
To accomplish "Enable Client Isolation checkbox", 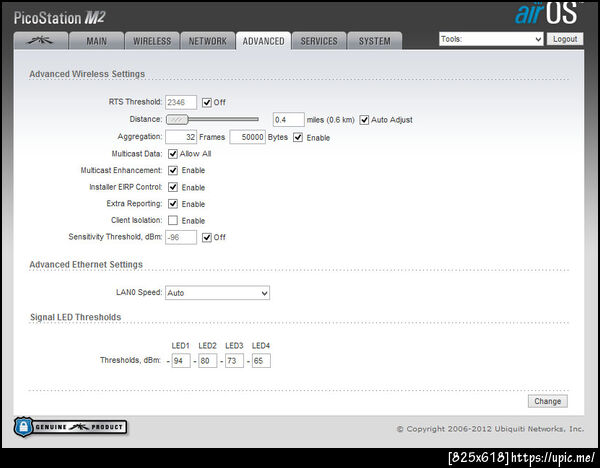I will click(x=173, y=220).
